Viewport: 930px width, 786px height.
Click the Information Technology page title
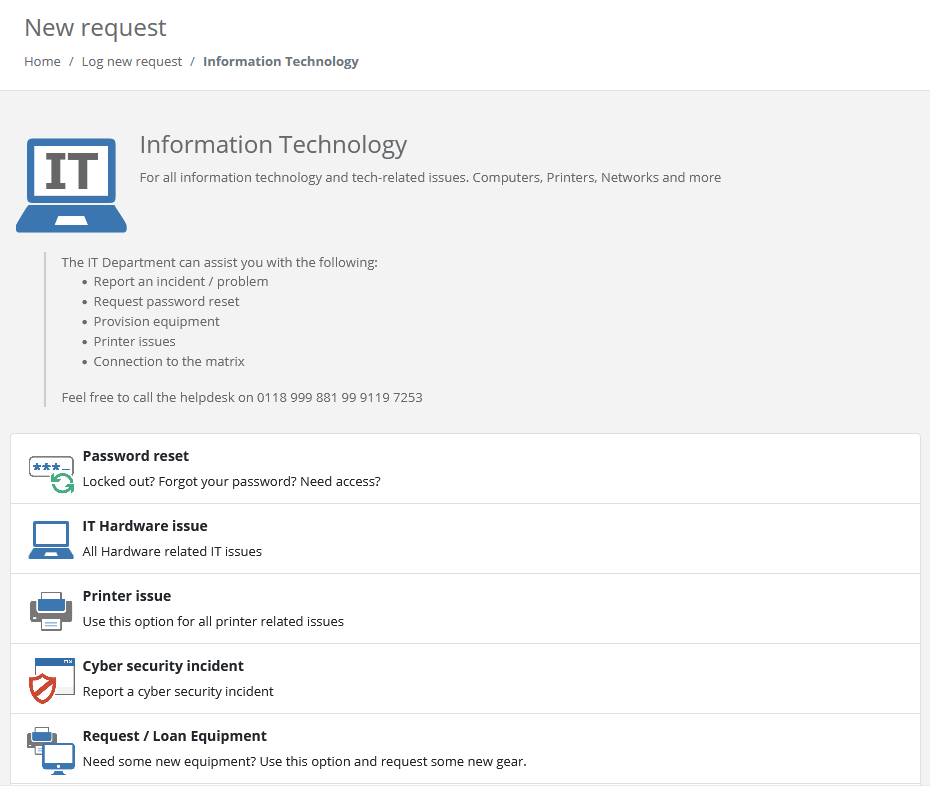pyautogui.click(x=273, y=144)
